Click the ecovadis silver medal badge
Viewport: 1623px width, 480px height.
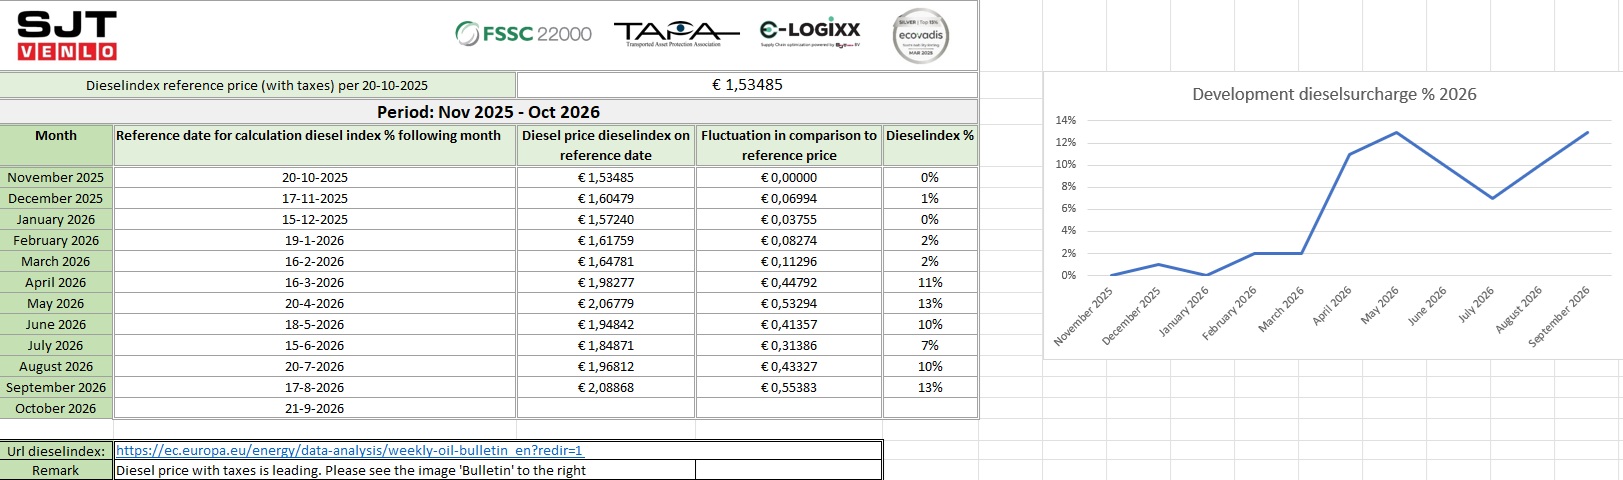(x=920, y=36)
